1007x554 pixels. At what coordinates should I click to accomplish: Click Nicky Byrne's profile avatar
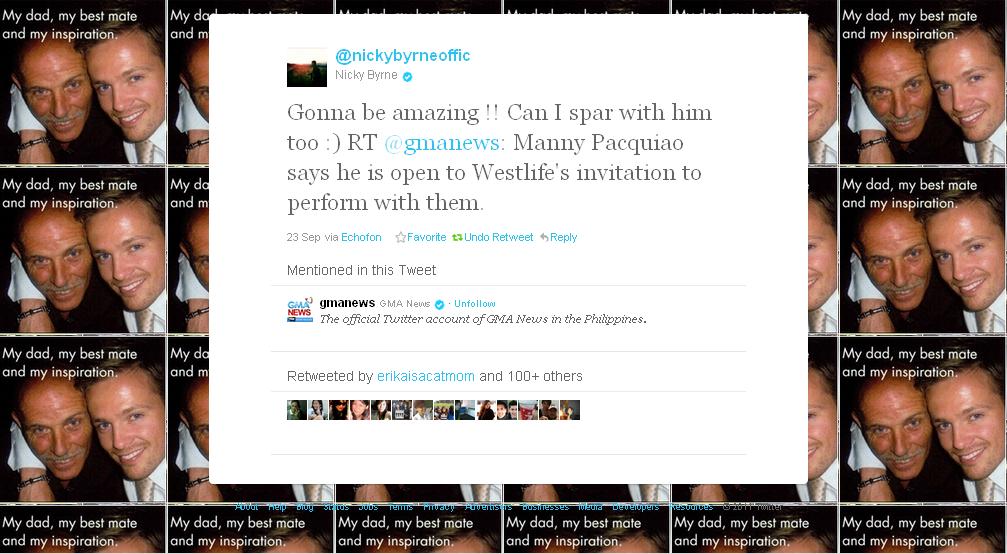[x=306, y=67]
